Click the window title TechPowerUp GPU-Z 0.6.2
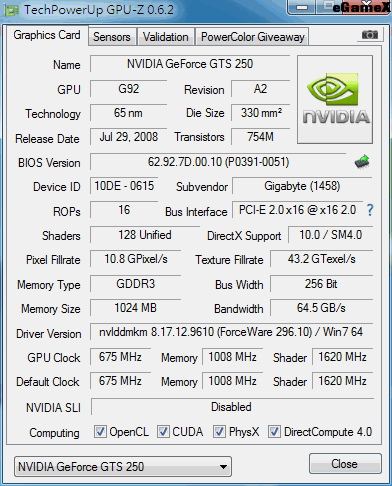The image size is (392, 486). (99, 10)
